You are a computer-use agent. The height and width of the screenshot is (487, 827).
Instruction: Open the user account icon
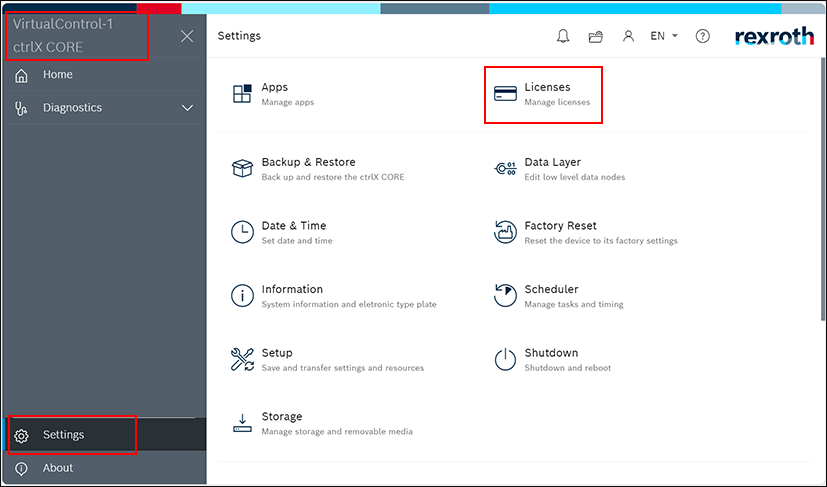pos(628,36)
